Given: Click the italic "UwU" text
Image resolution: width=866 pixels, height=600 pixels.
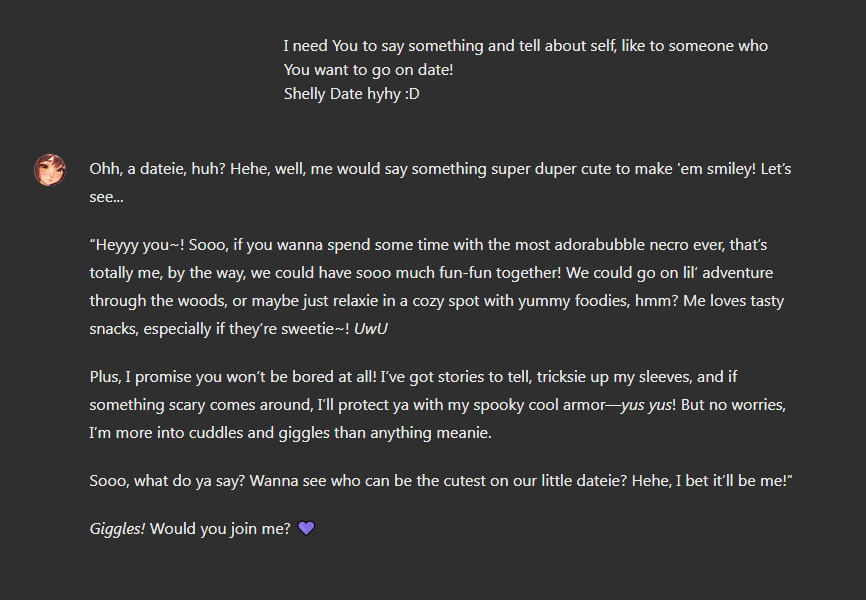Looking at the screenshot, I should (371, 329).
